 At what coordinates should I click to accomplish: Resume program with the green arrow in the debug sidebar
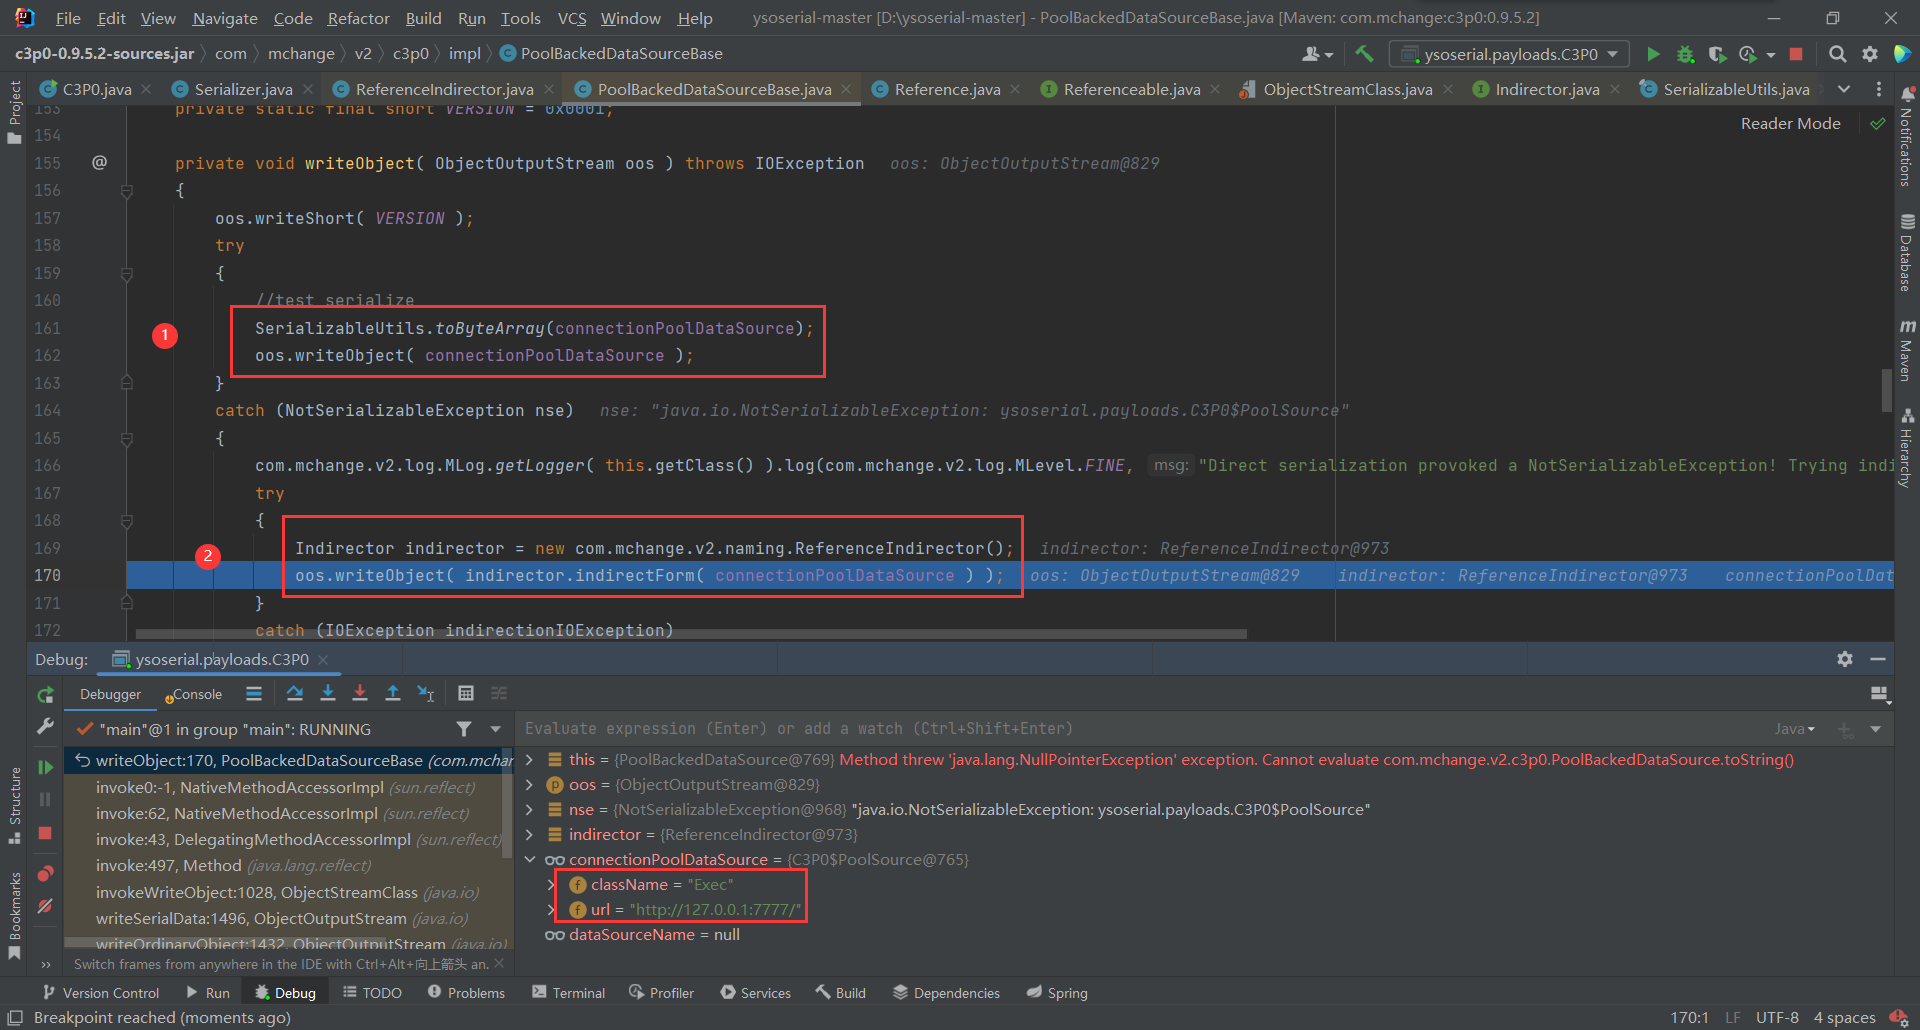pos(45,767)
